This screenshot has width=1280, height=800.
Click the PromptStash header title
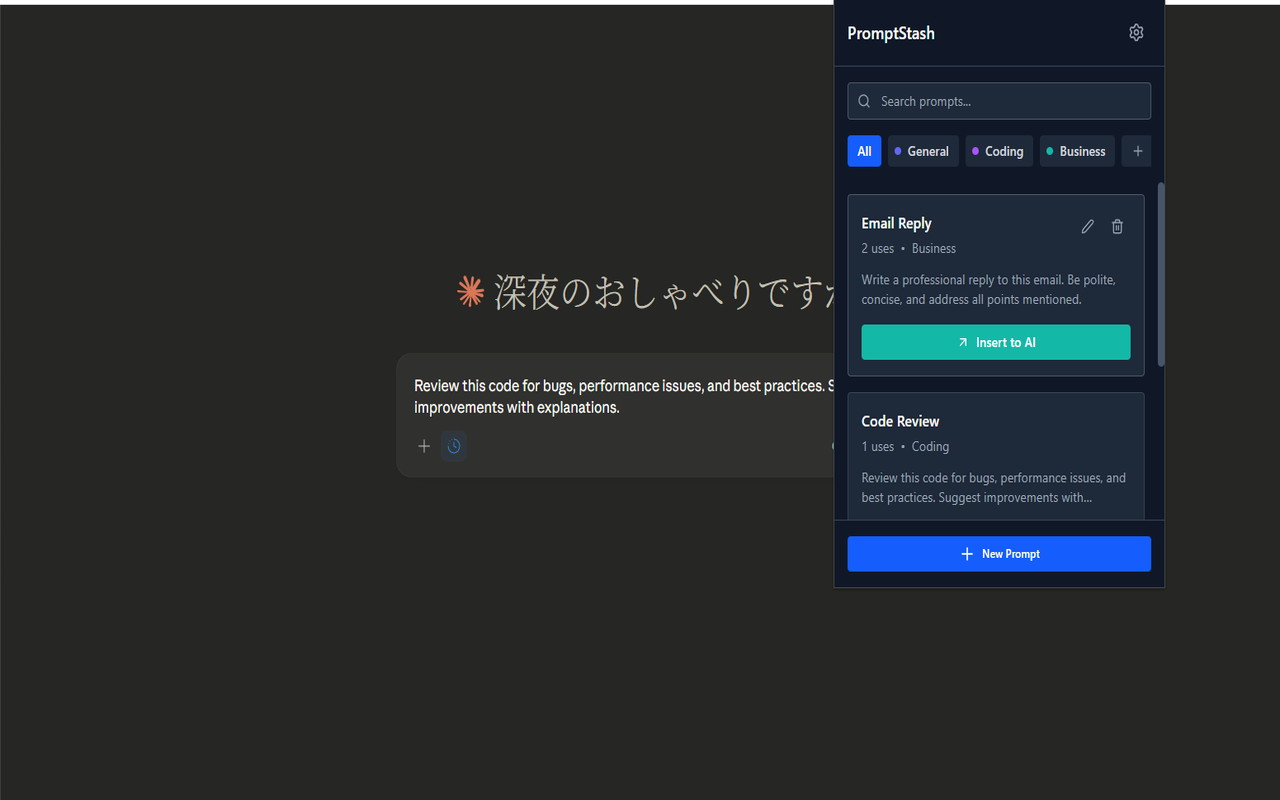[x=890, y=33]
